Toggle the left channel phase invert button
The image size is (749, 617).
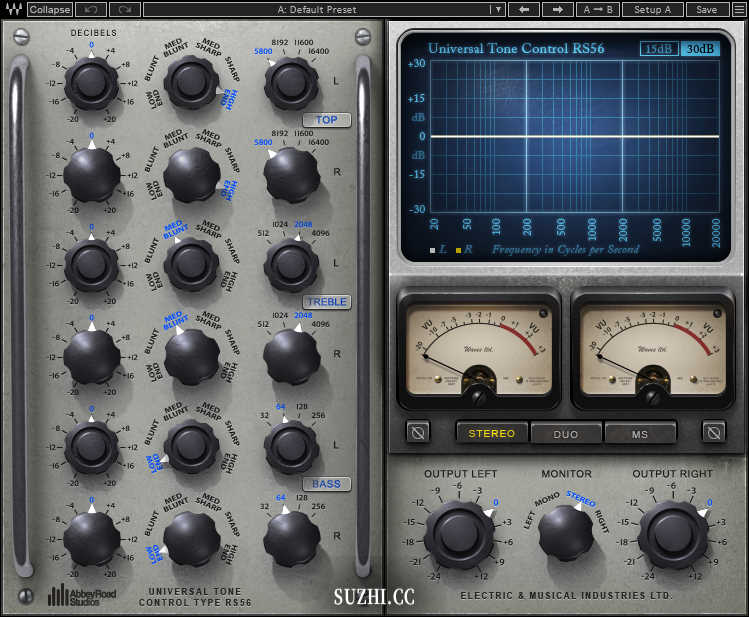click(418, 432)
